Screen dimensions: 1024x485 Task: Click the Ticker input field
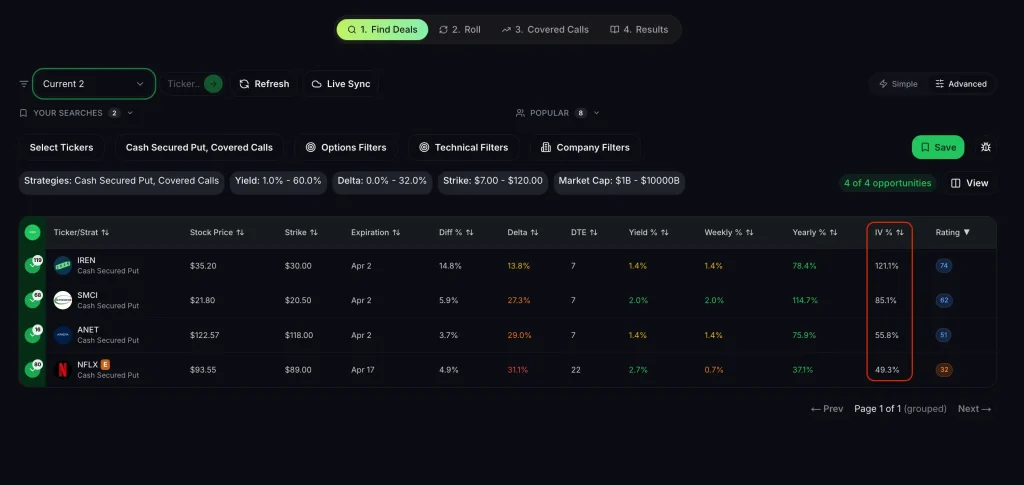(x=183, y=84)
